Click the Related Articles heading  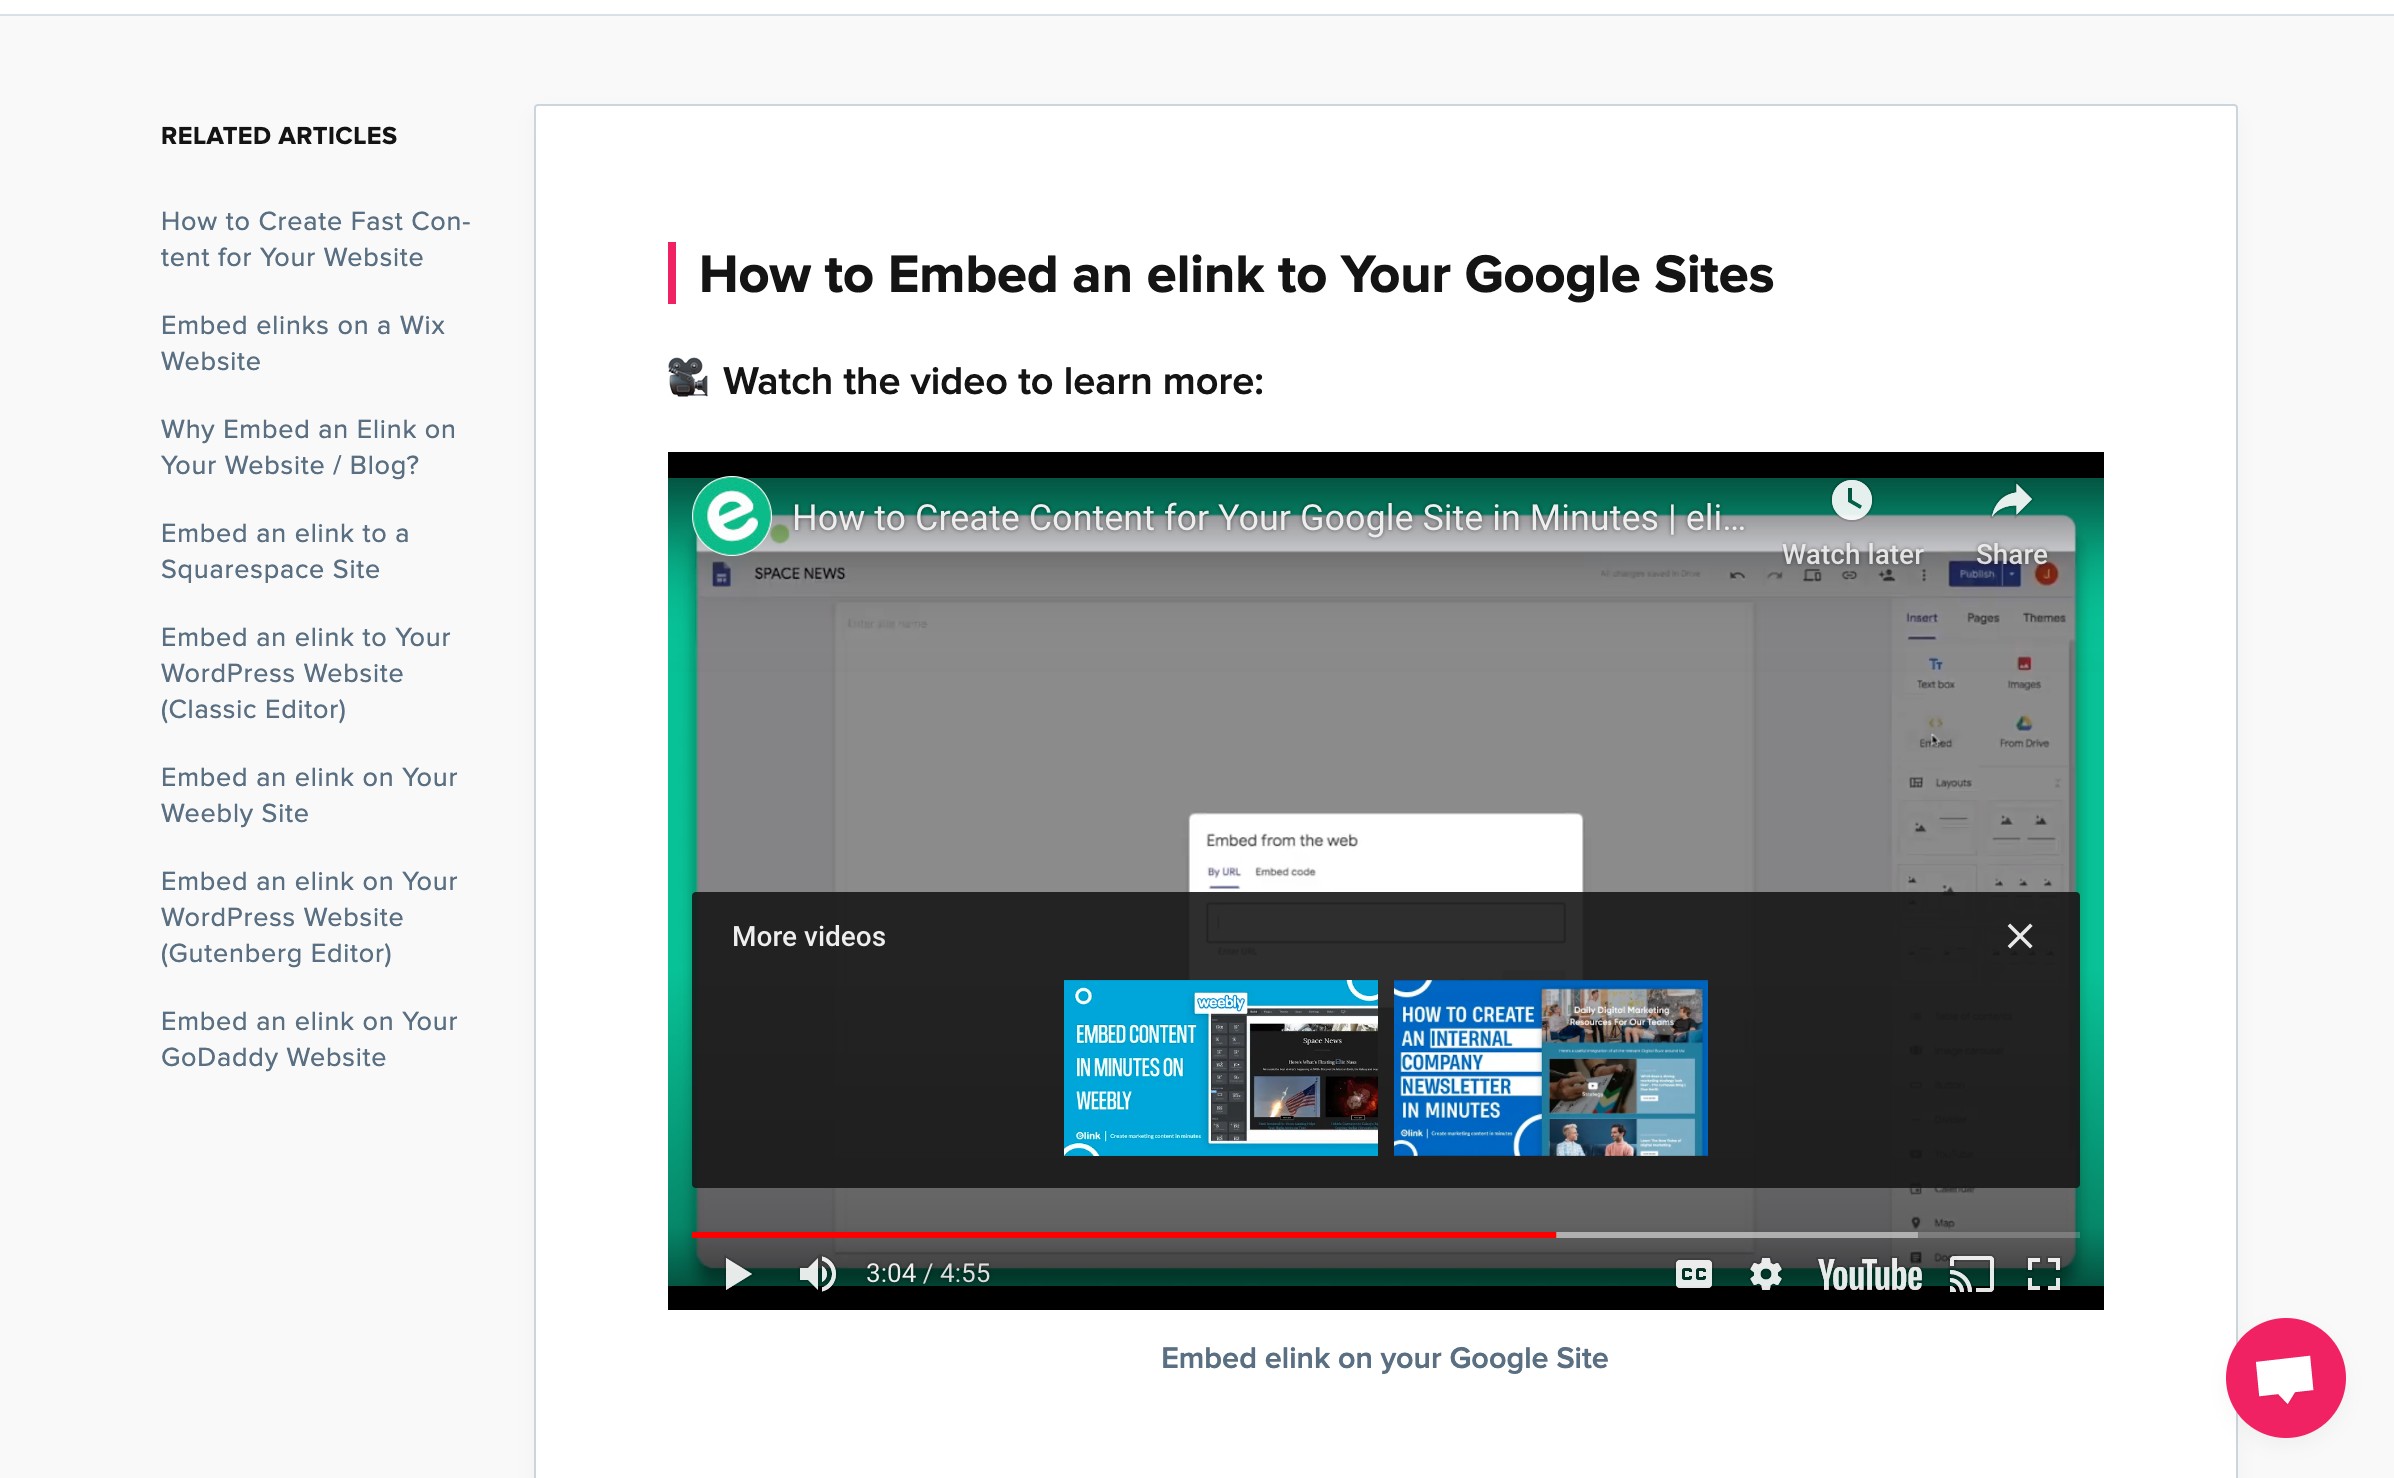(279, 135)
